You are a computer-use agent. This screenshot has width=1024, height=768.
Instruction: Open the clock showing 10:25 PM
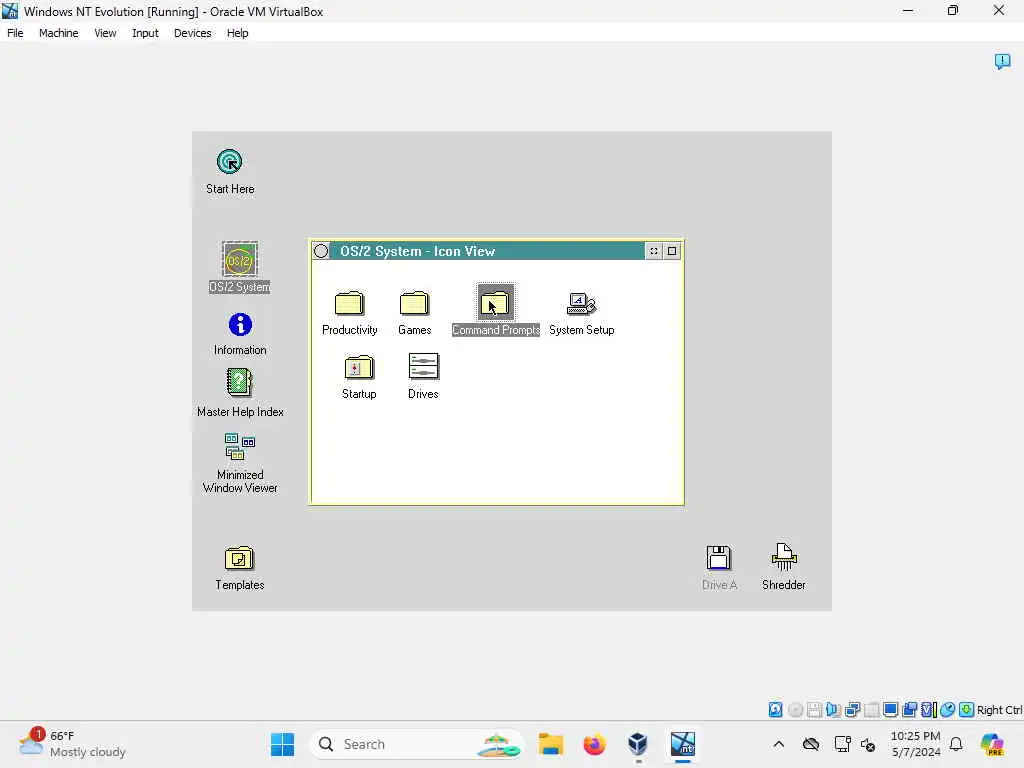coord(916,744)
